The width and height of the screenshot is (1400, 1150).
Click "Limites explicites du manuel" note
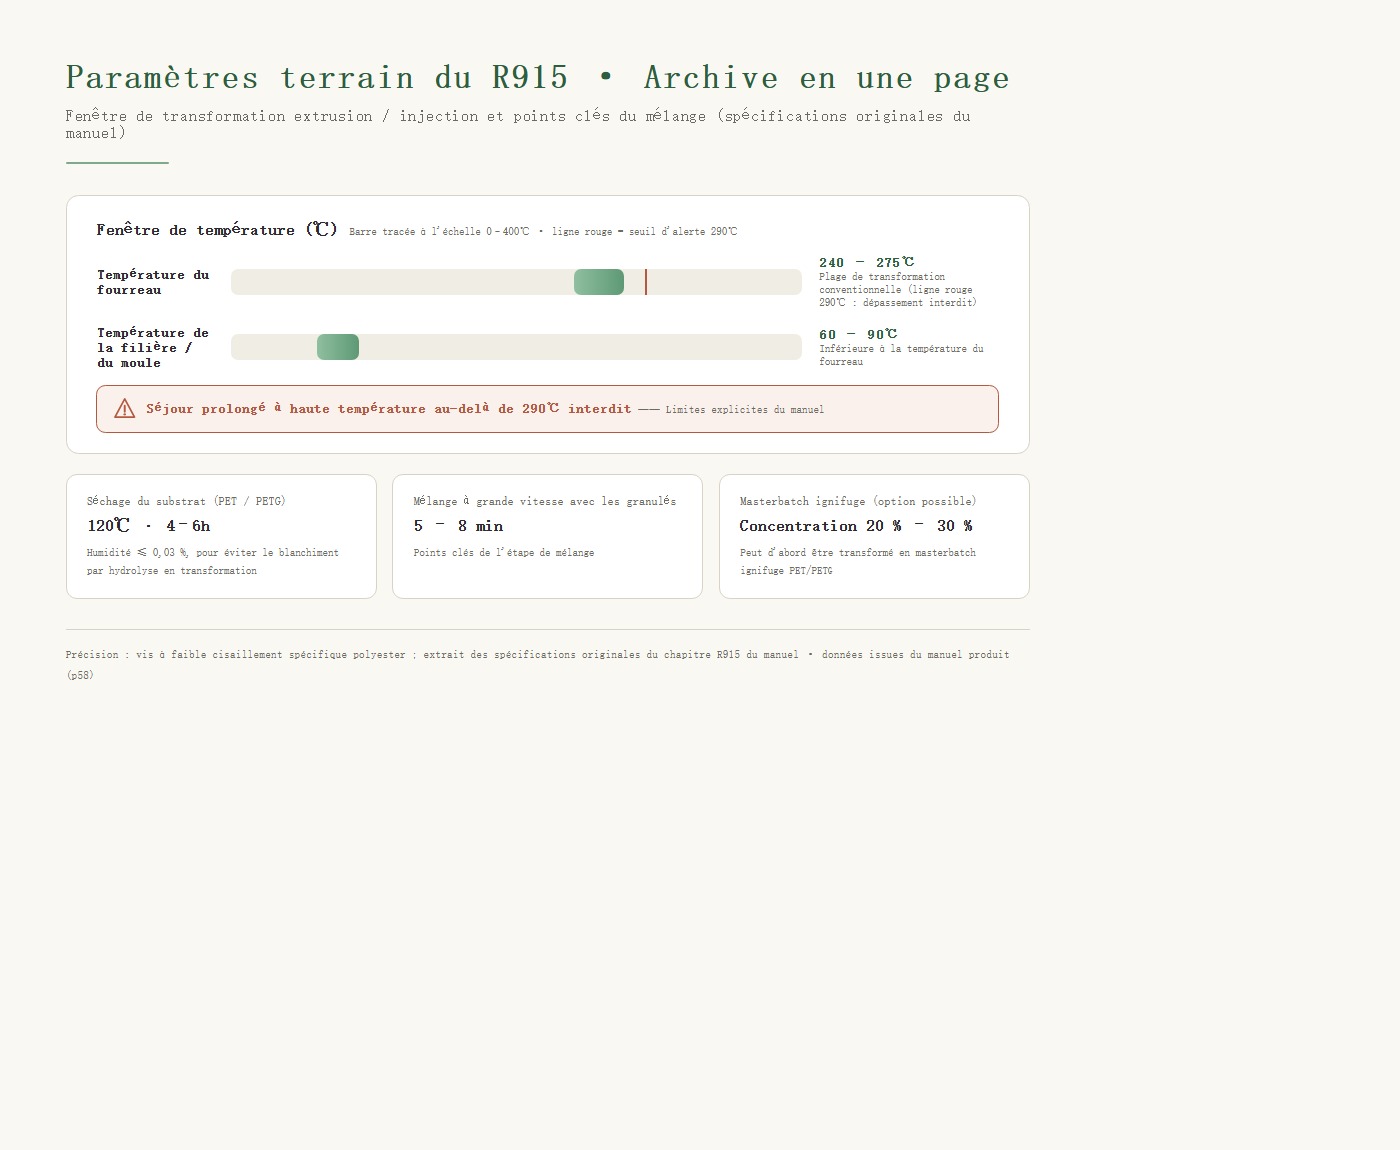(745, 409)
